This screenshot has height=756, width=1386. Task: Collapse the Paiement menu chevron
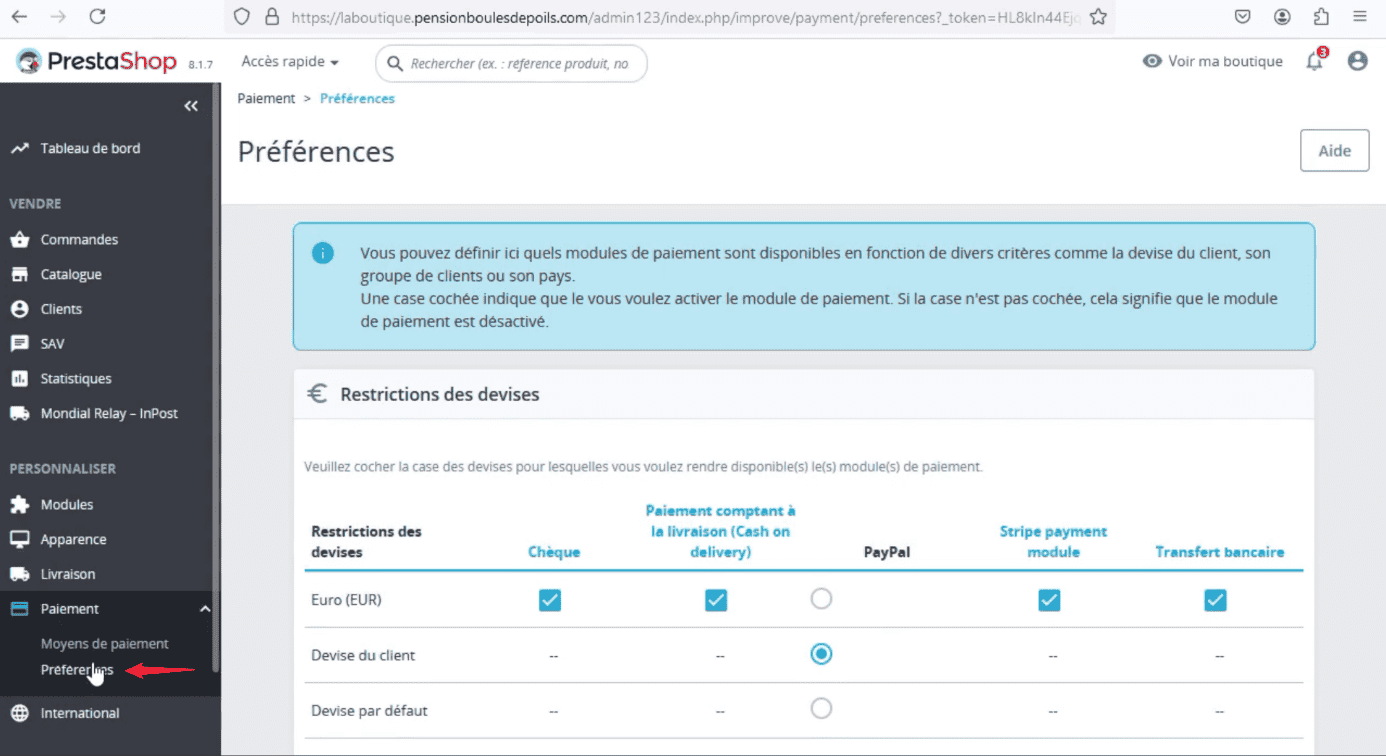205,609
